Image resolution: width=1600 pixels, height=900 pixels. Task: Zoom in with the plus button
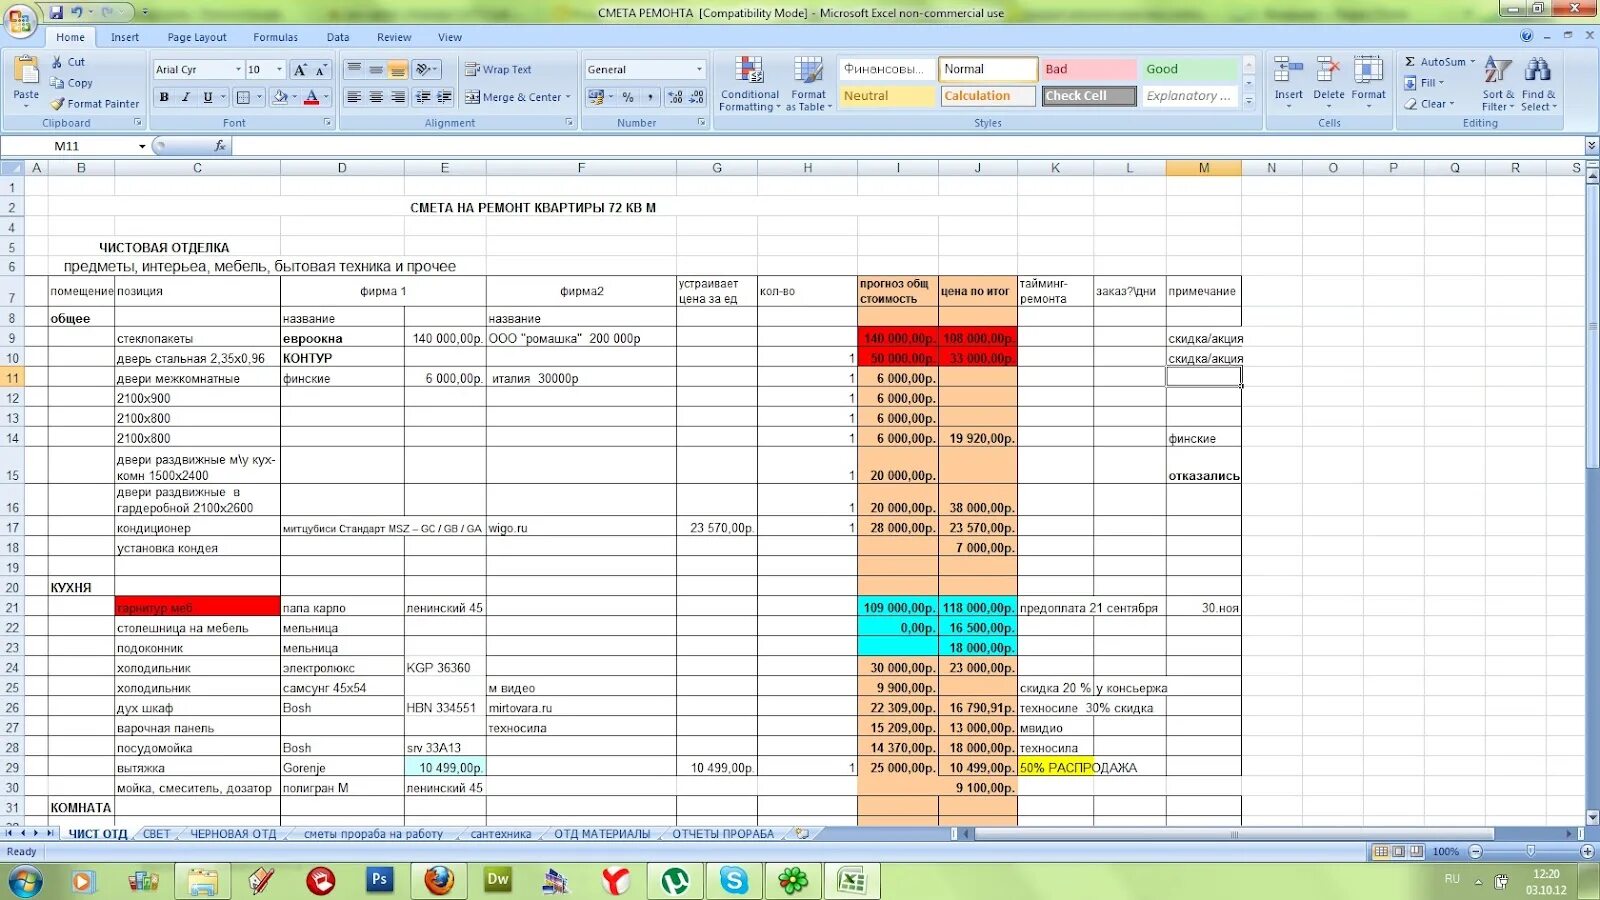coord(1587,852)
